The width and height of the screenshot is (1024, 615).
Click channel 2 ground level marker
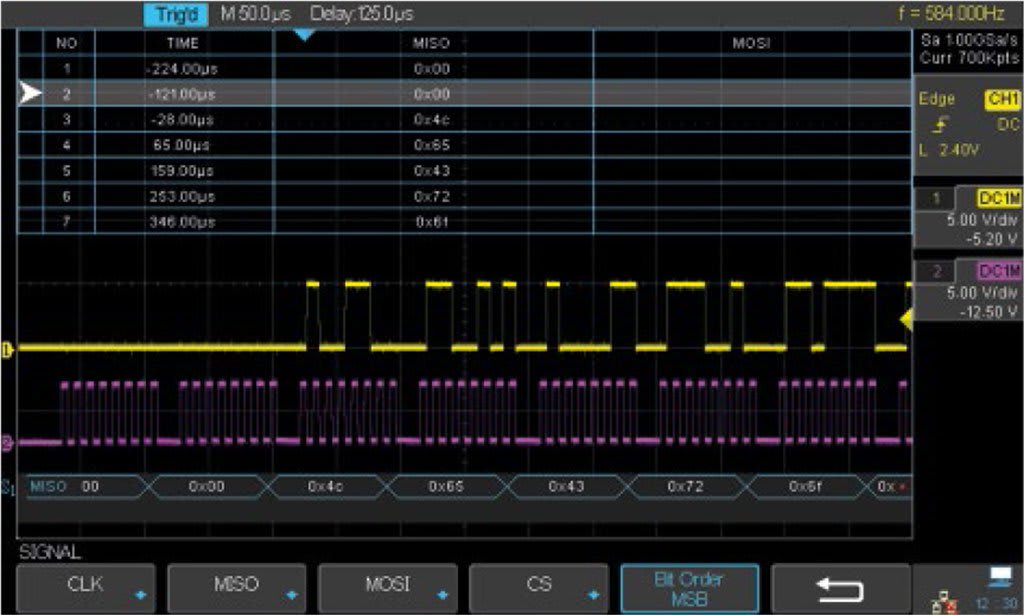pos(7,444)
